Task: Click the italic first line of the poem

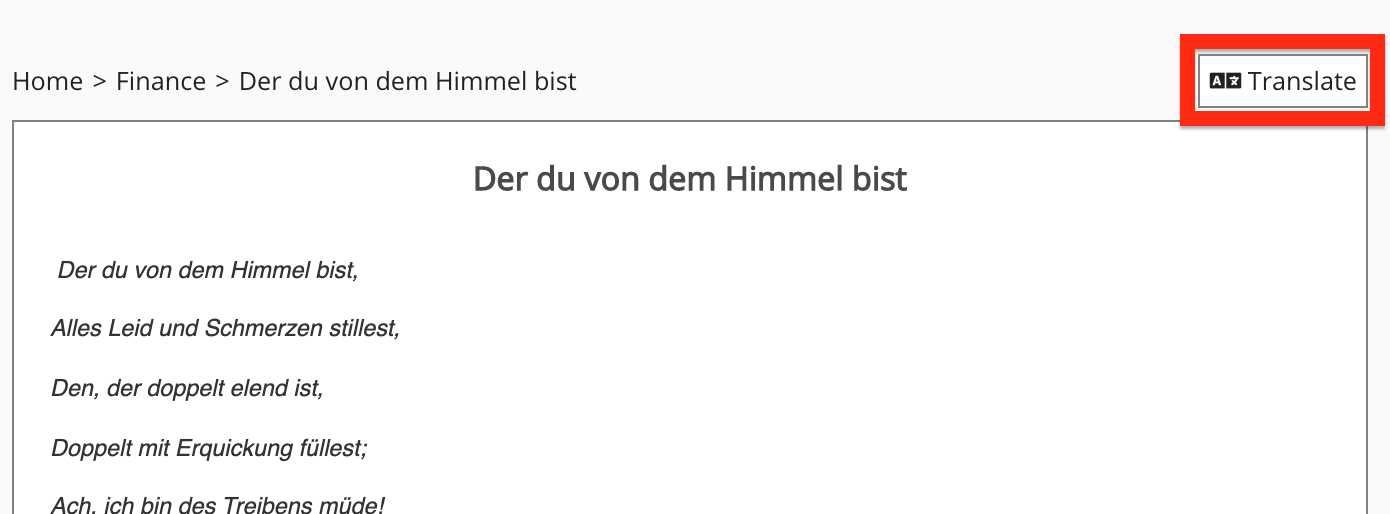Action: (207, 270)
